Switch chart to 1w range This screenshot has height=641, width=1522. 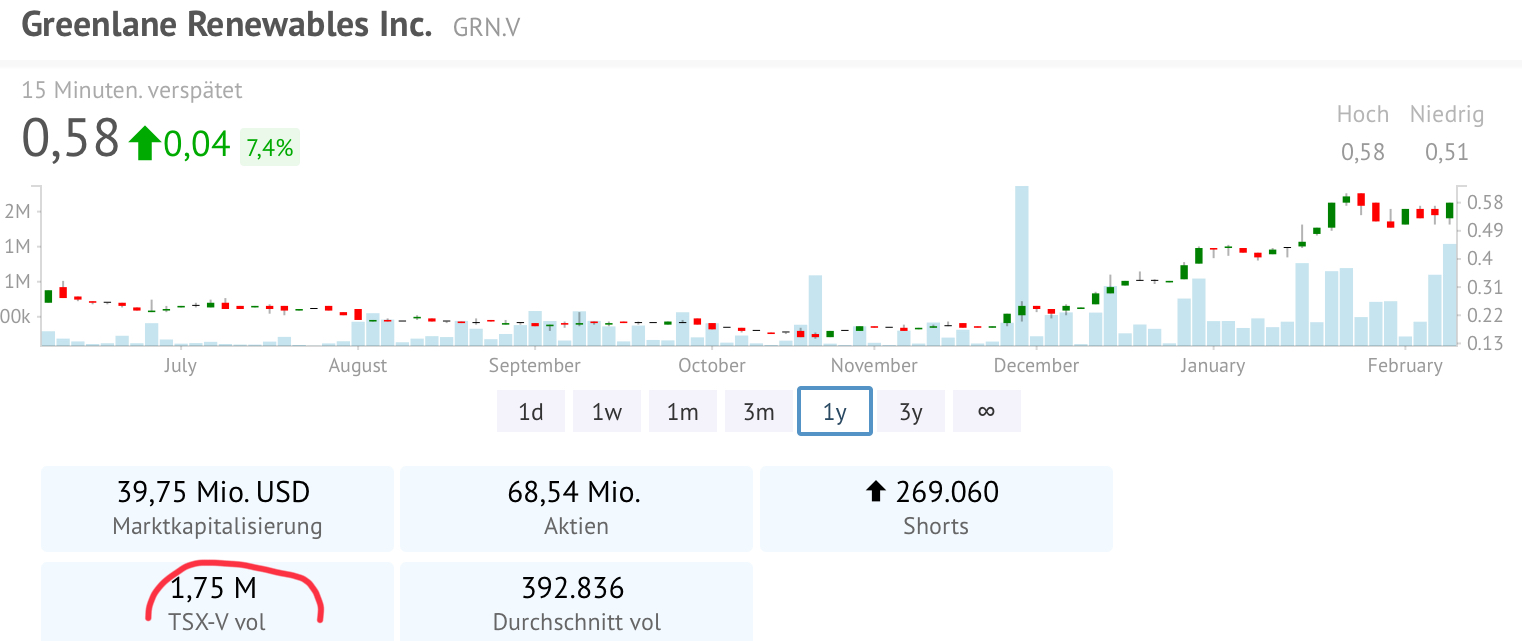pyautogui.click(x=607, y=411)
